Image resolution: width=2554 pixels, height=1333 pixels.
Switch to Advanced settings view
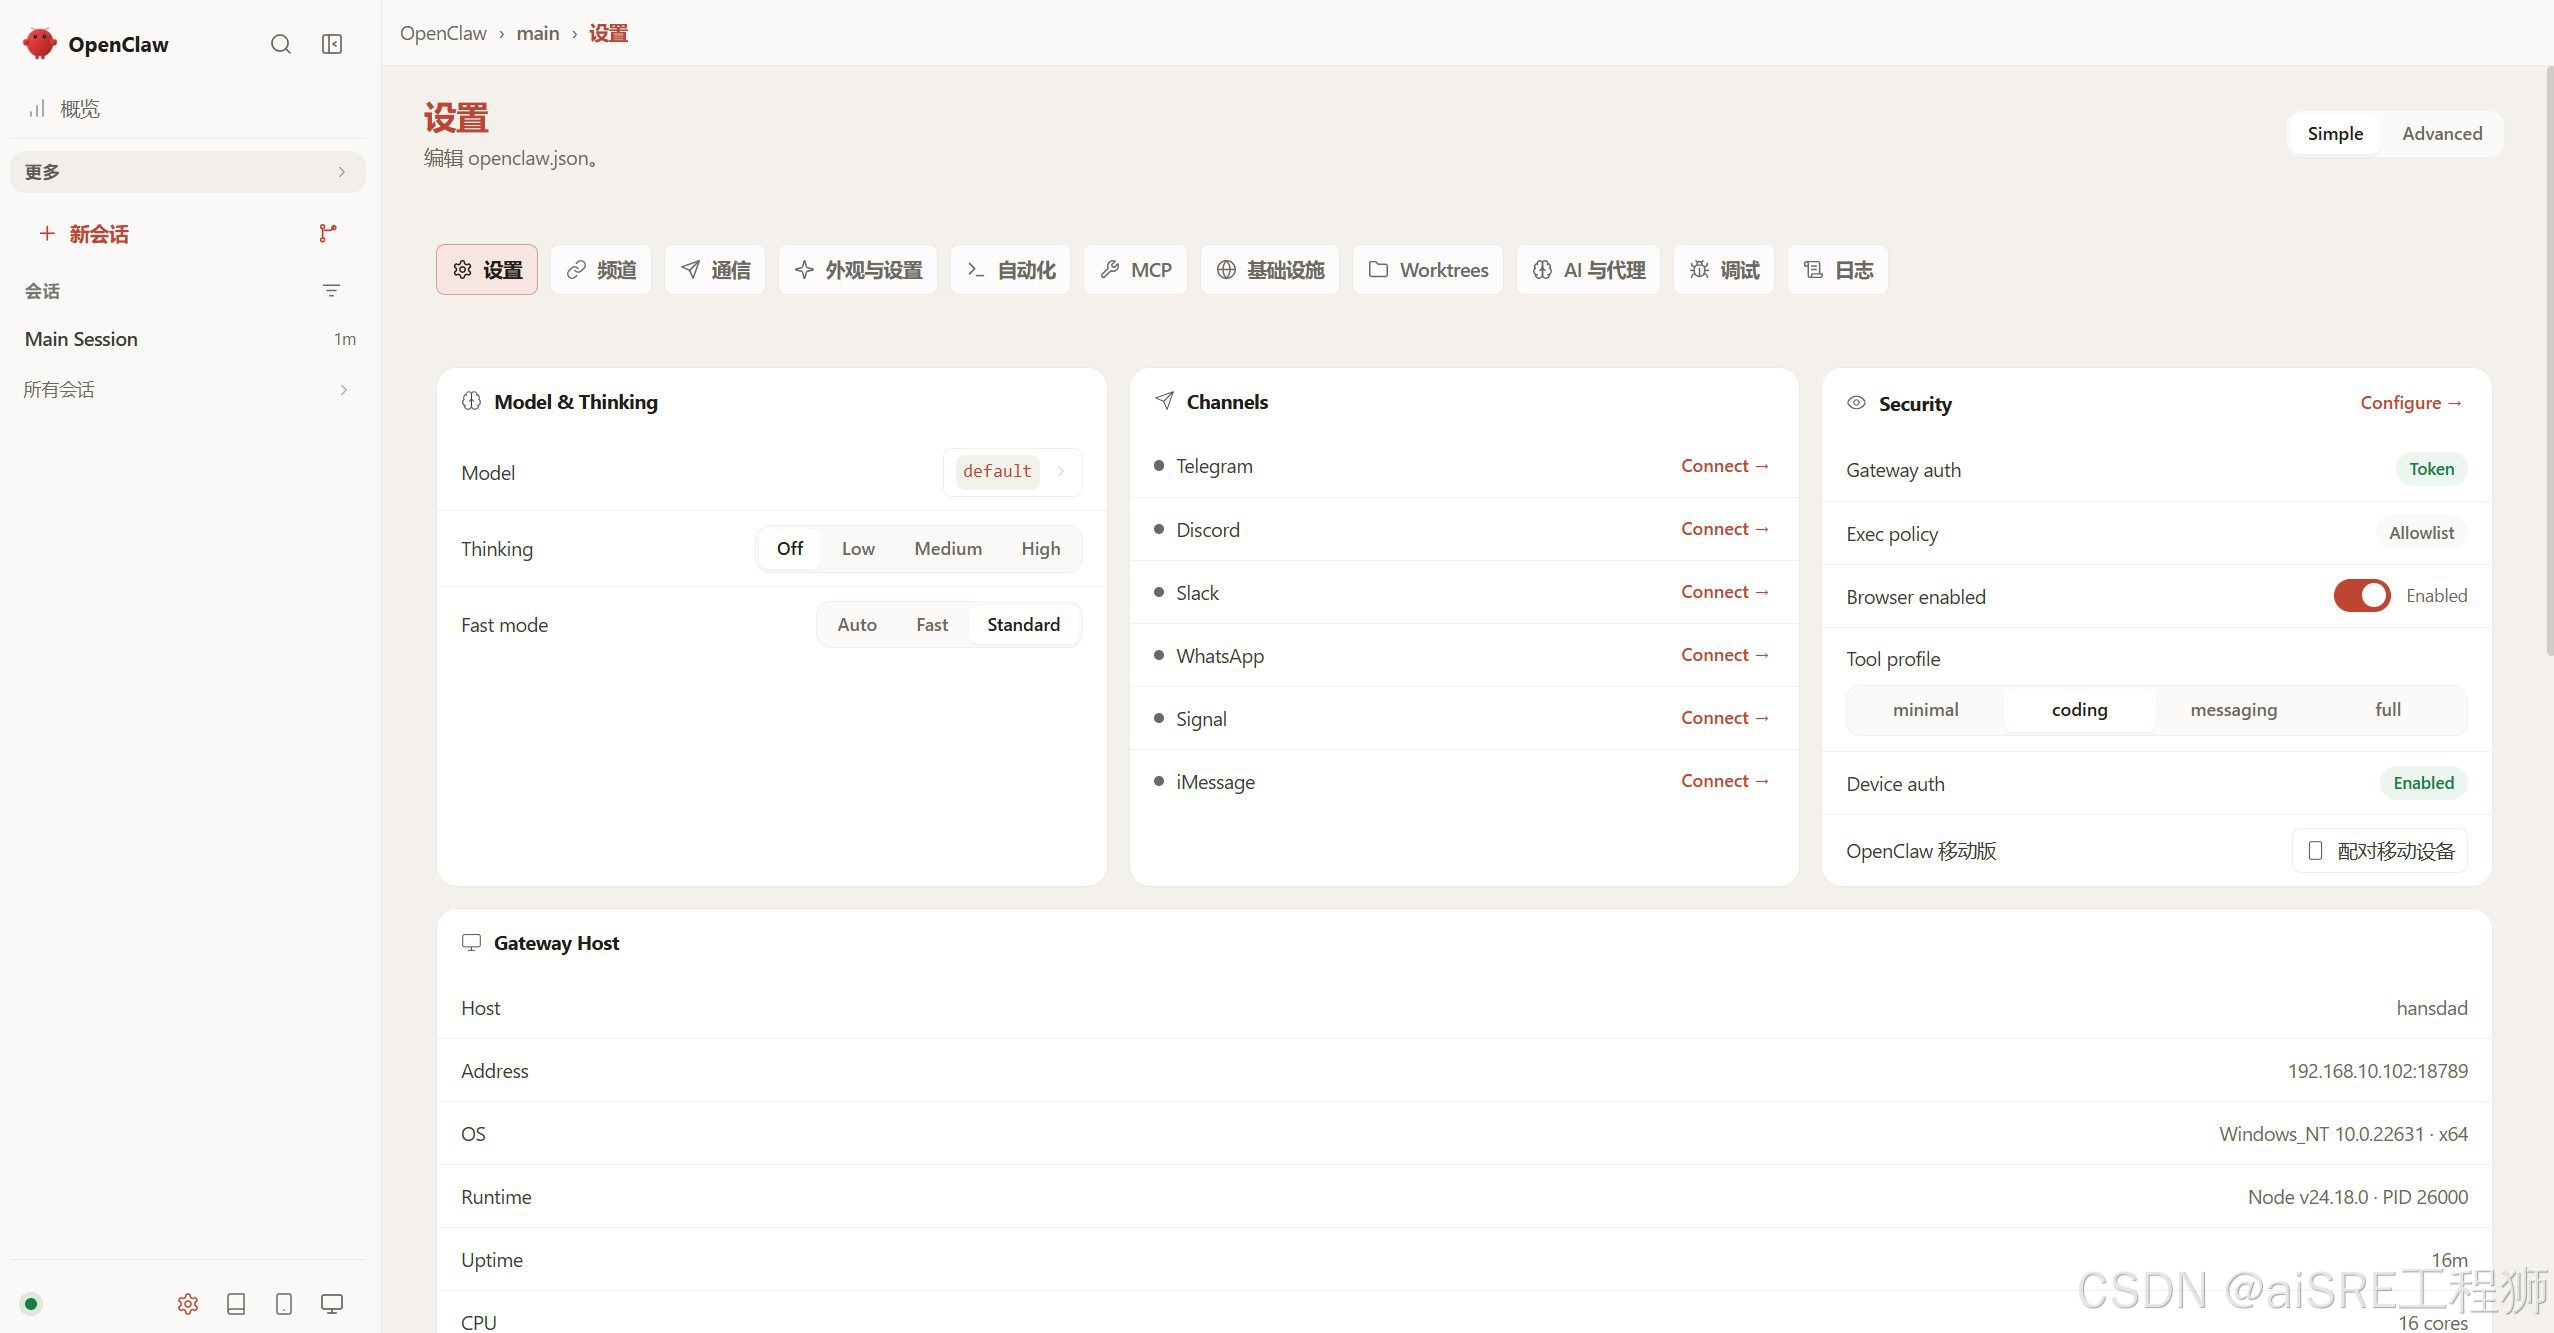pyautogui.click(x=2442, y=134)
